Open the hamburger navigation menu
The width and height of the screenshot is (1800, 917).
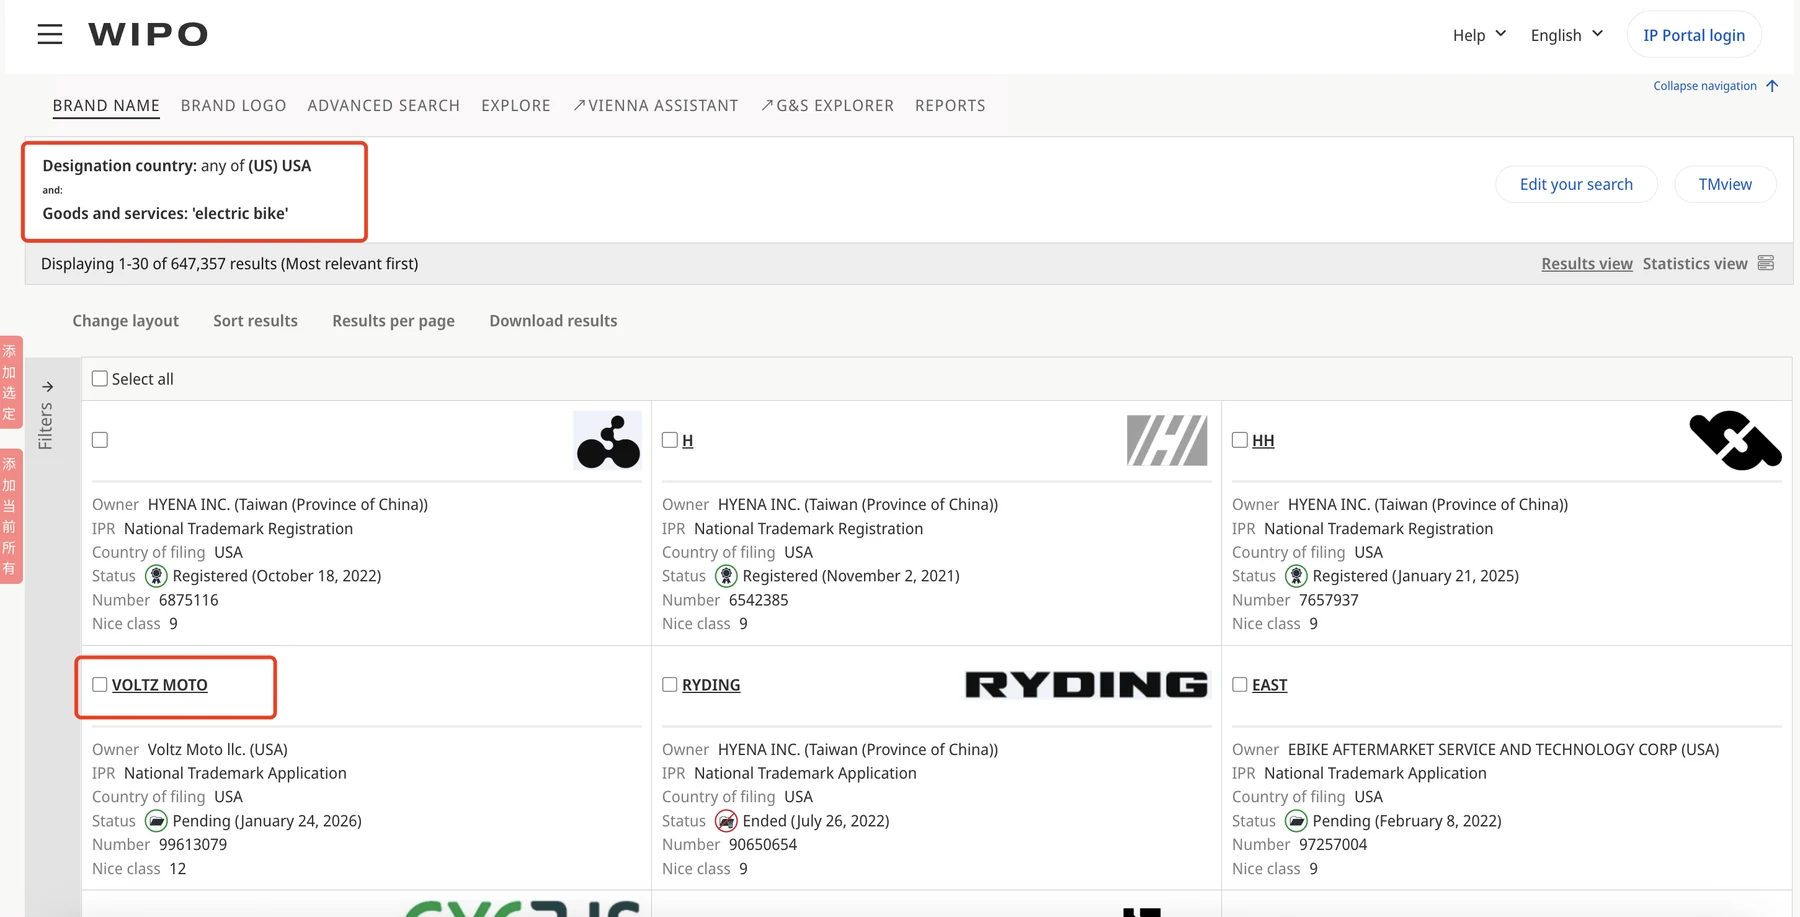coord(50,35)
